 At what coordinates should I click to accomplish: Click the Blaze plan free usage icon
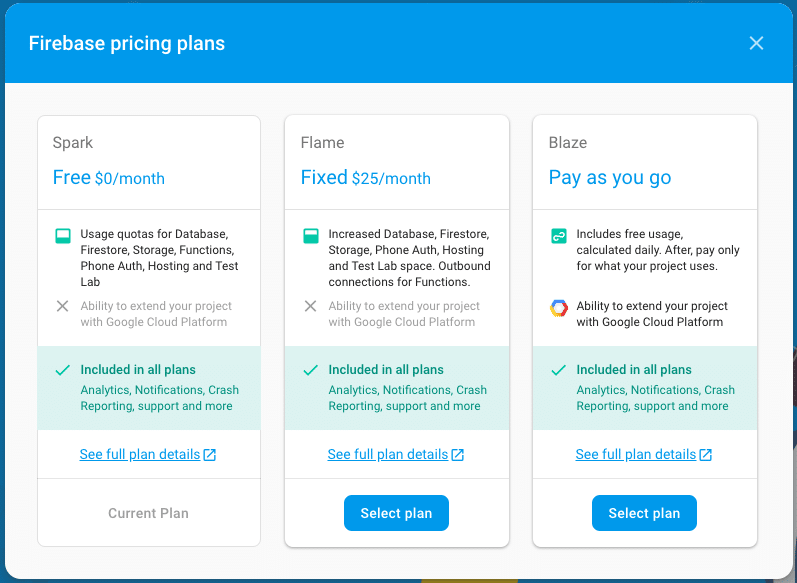tap(559, 237)
